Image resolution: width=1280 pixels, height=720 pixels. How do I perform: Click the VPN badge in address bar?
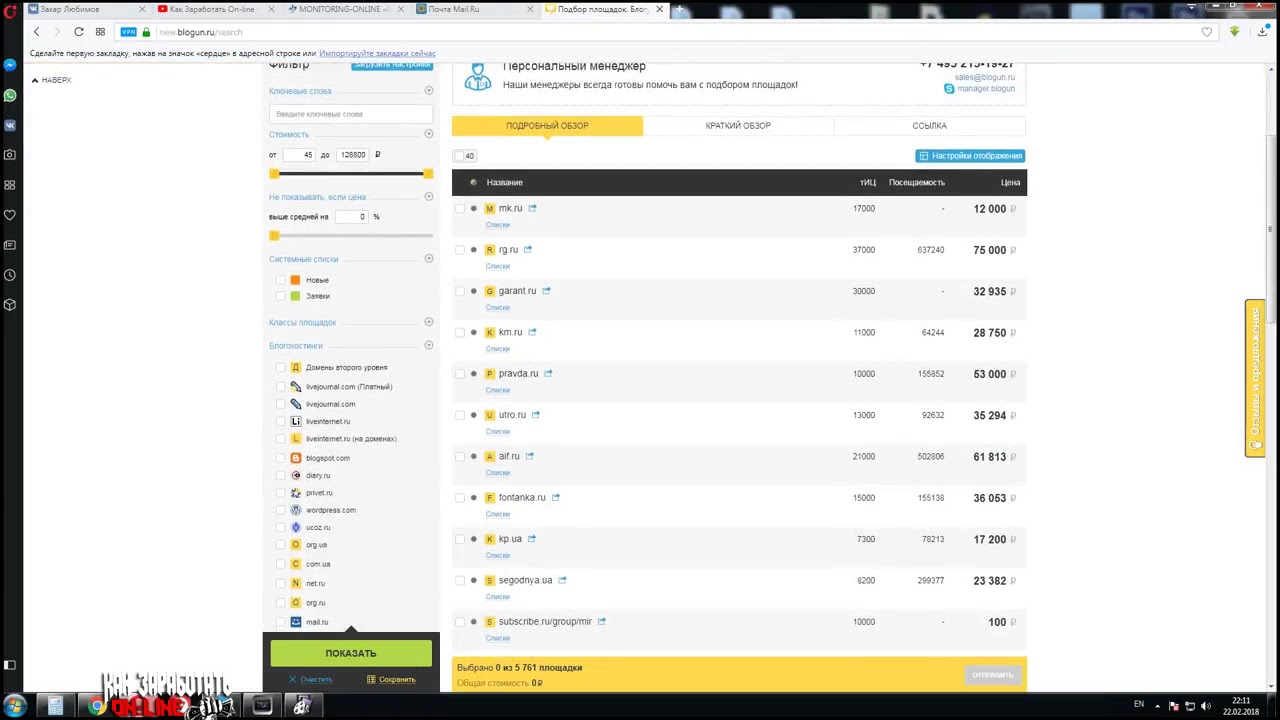[128, 32]
